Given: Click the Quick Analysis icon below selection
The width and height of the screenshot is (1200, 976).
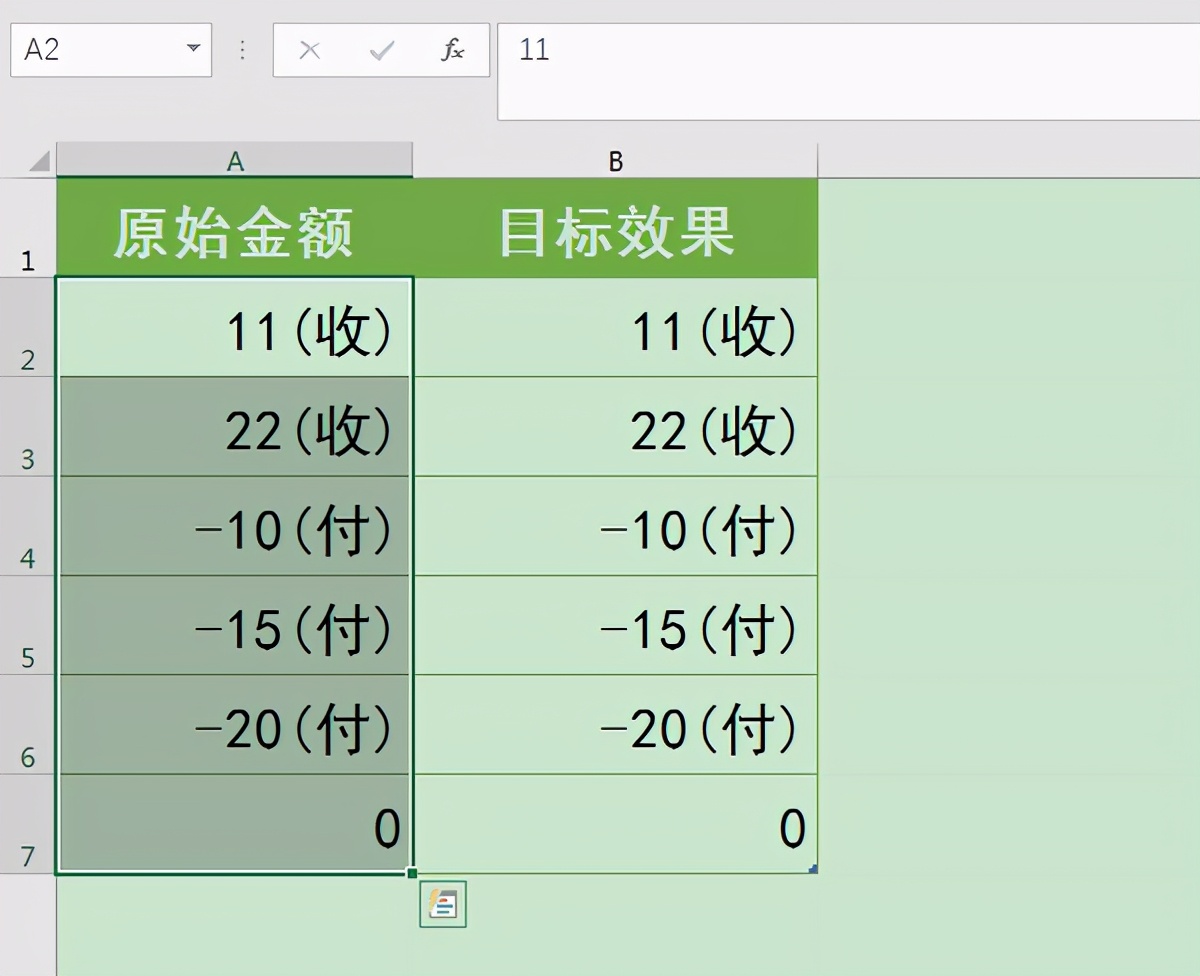Looking at the screenshot, I should pos(442,904).
